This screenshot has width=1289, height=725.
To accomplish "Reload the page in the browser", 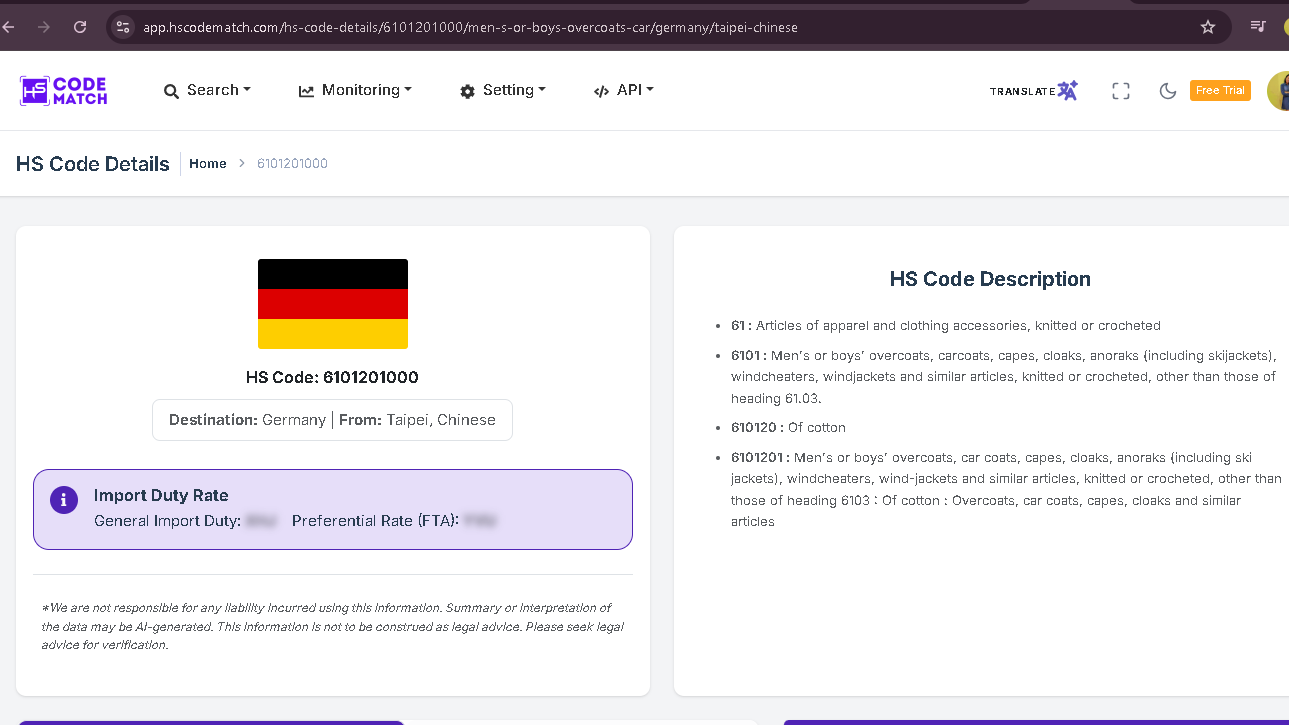I will pos(80,27).
